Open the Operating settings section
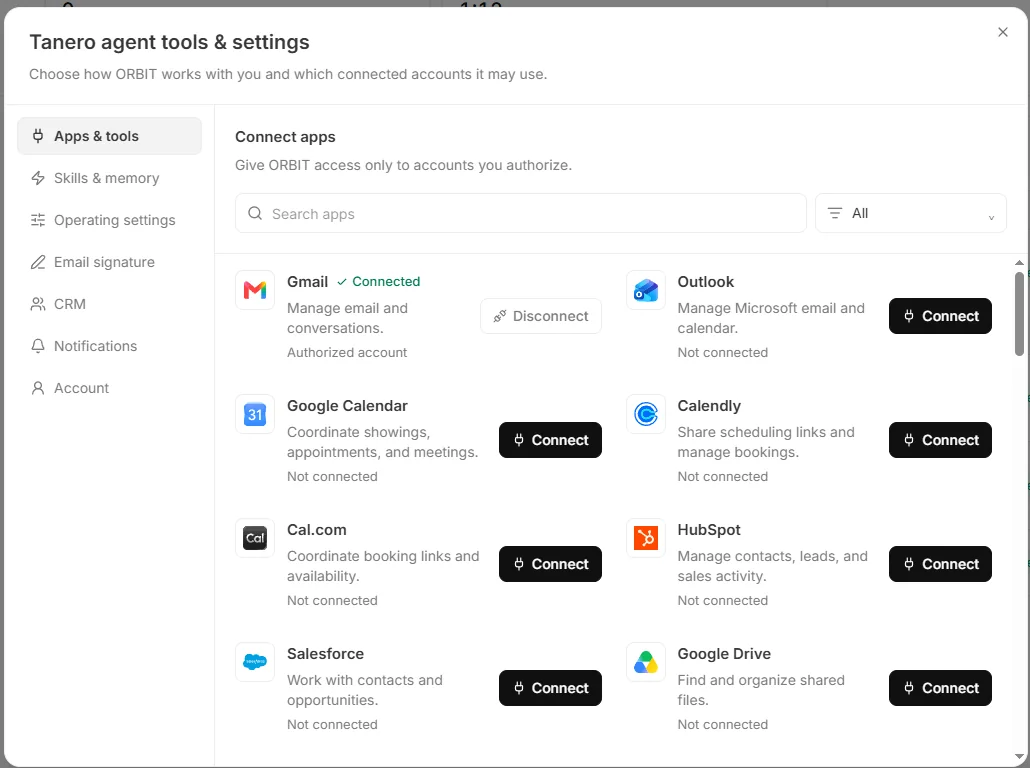The height and width of the screenshot is (768, 1030). [x=109, y=220]
